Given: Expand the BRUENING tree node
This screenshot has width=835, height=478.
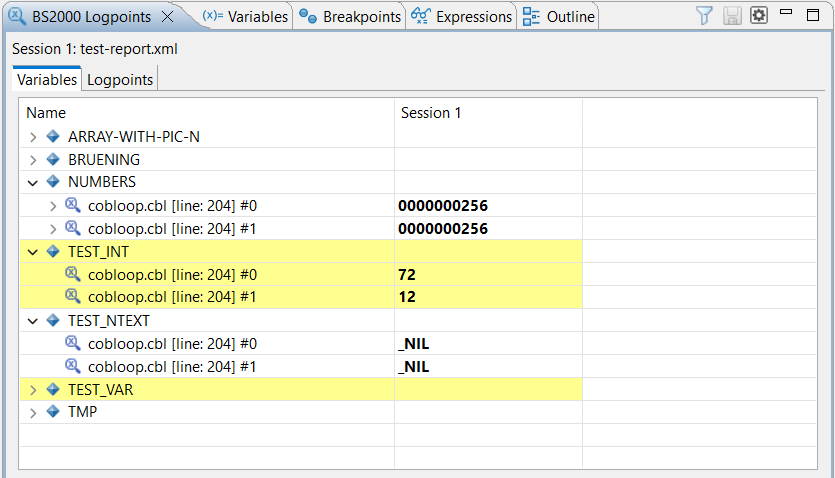Looking at the screenshot, I should coord(33,159).
